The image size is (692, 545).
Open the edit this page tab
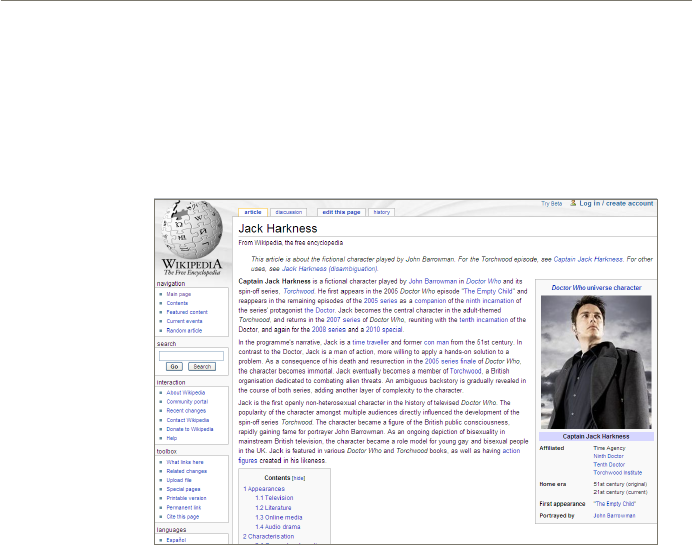click(x=341, y=212)
